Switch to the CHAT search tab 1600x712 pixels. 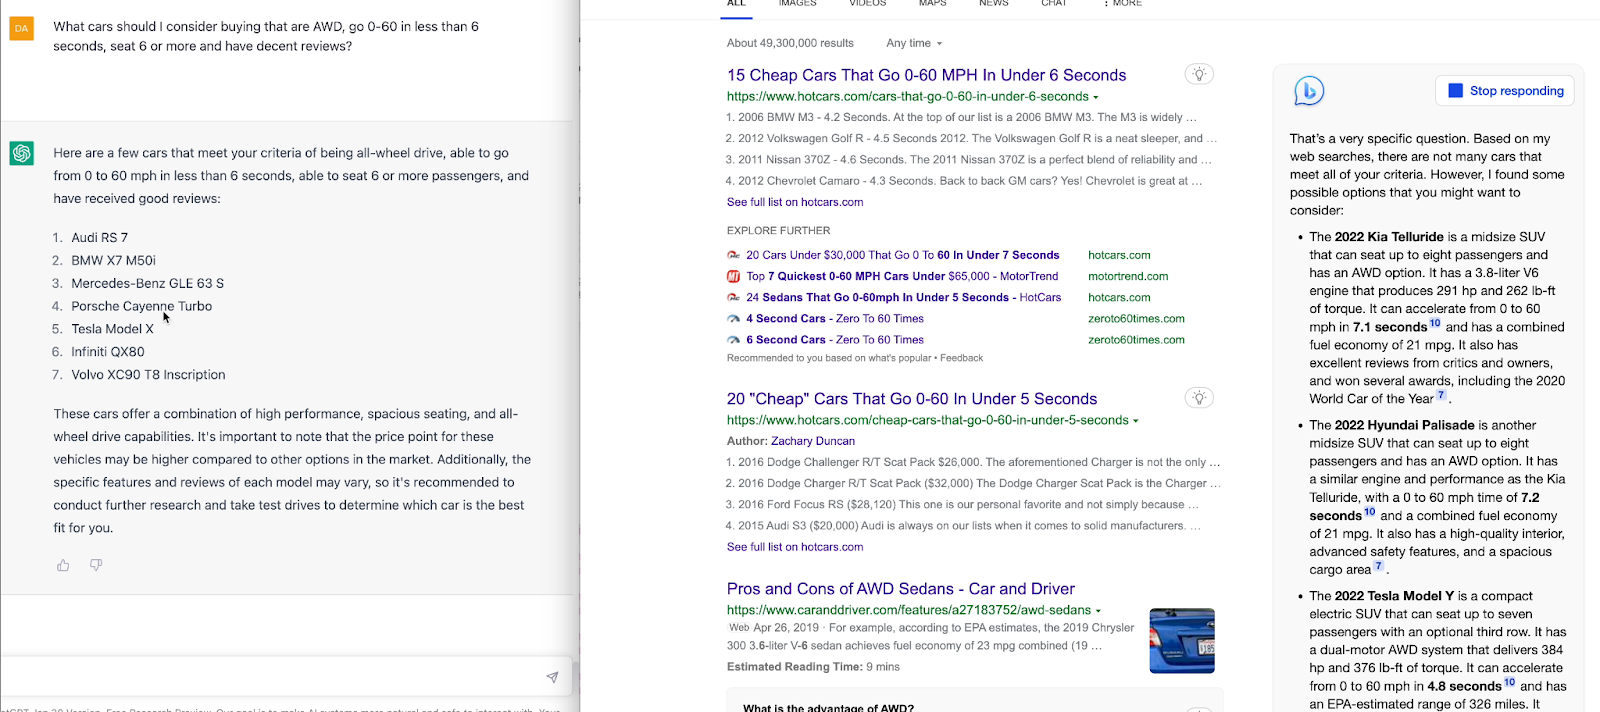coord(1054,4)
